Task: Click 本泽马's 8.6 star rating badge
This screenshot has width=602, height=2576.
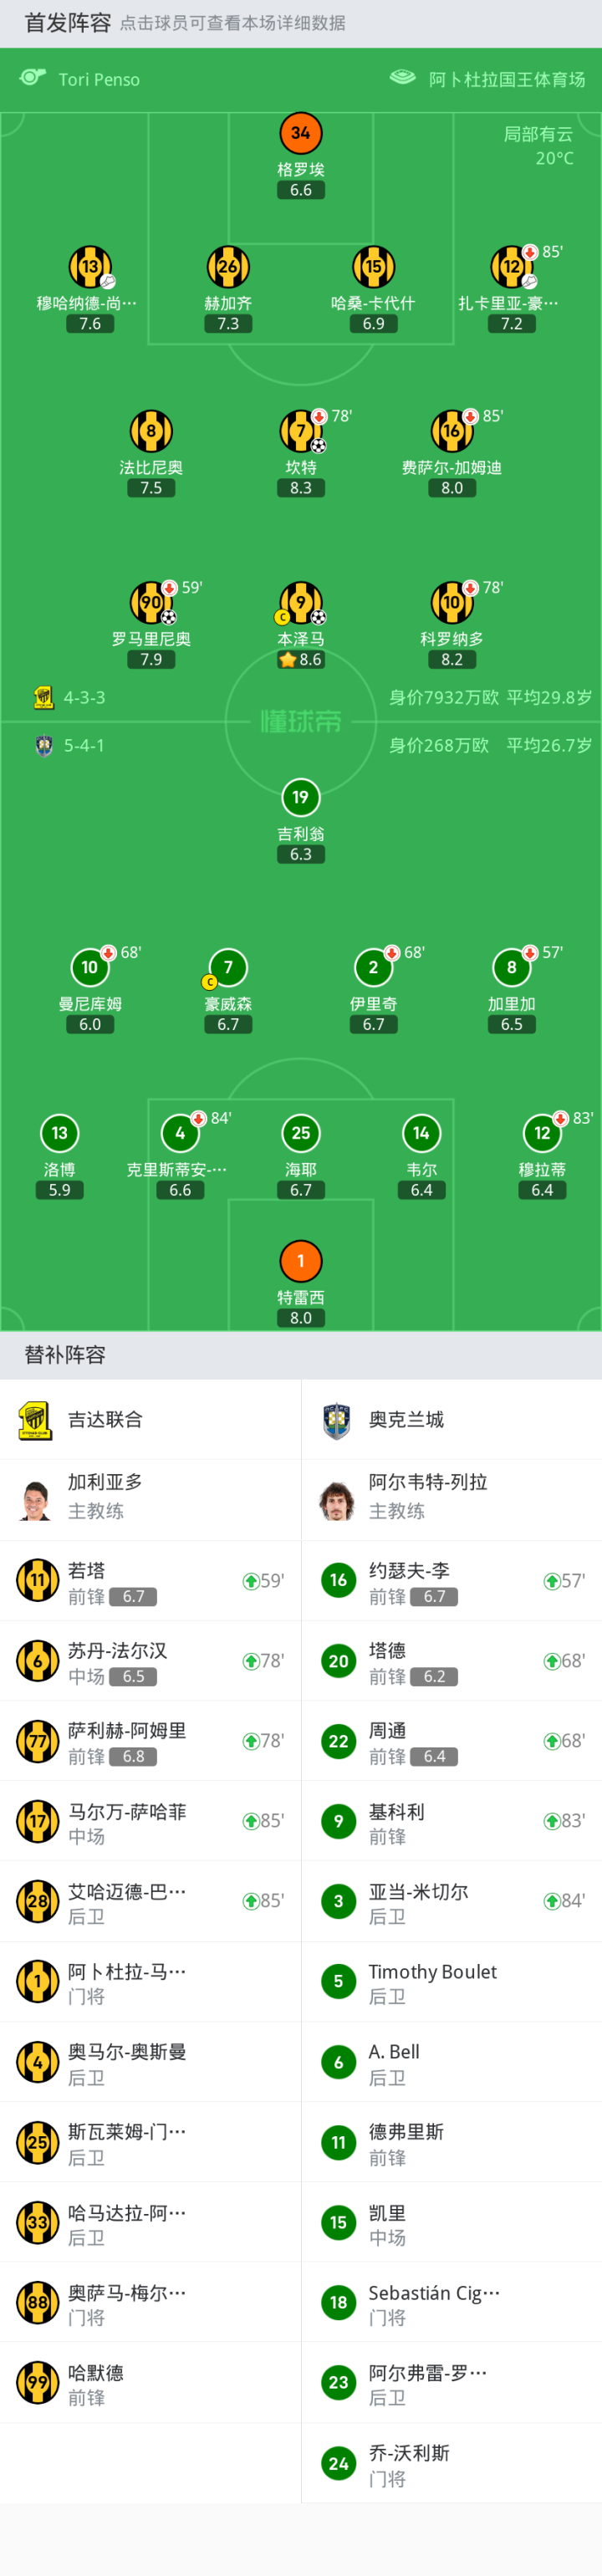Action: (300, 660)
